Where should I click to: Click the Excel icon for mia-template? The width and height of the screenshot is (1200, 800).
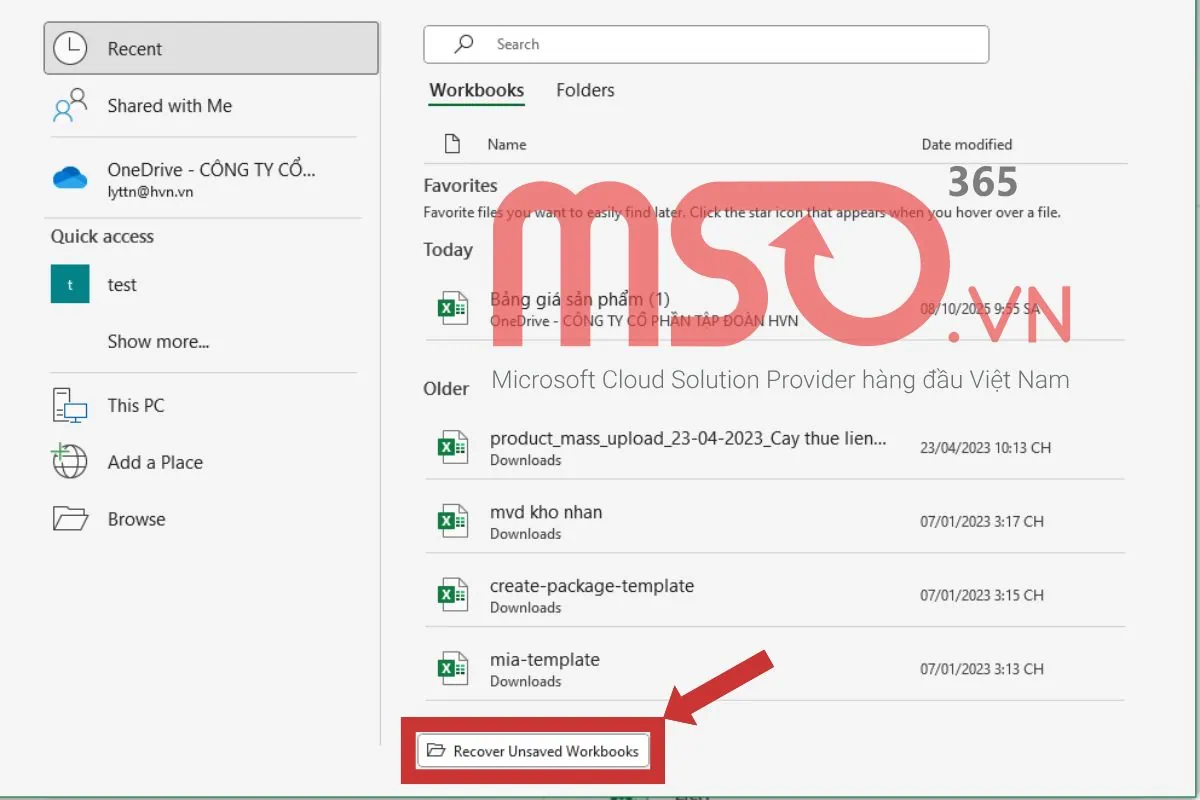[x=453, y=669]
